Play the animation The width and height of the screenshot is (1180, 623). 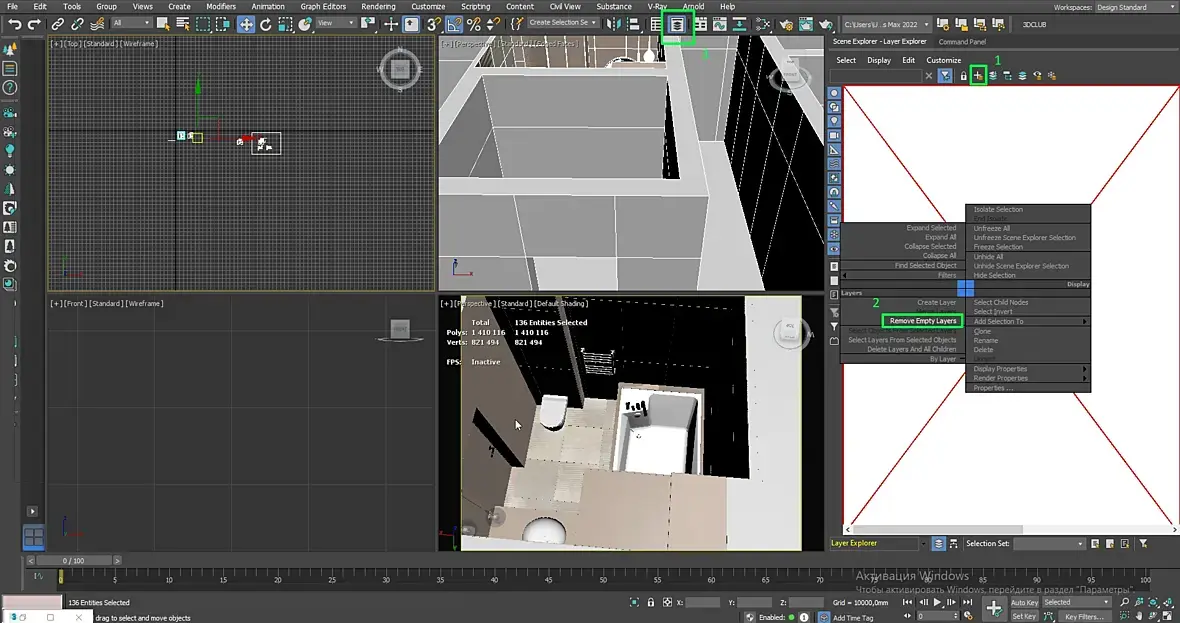(x=937, y=603)
